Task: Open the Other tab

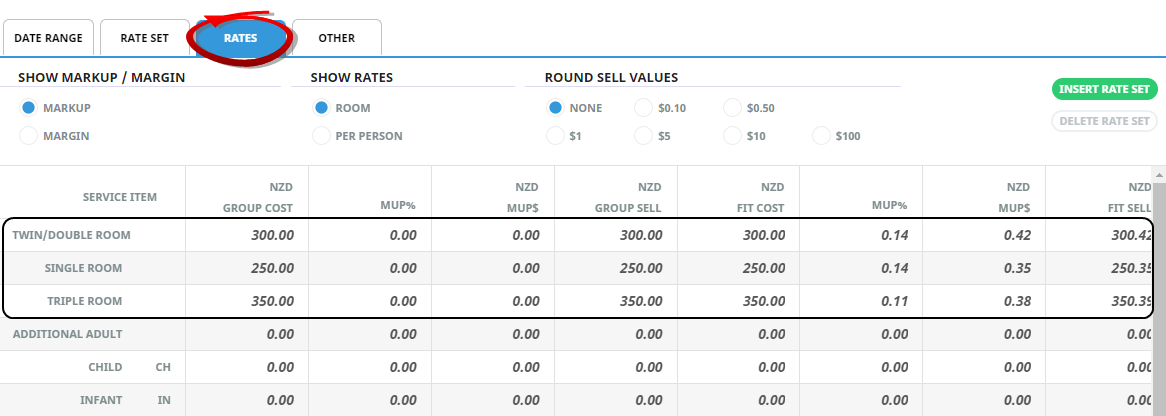Action: click(336, 38)
